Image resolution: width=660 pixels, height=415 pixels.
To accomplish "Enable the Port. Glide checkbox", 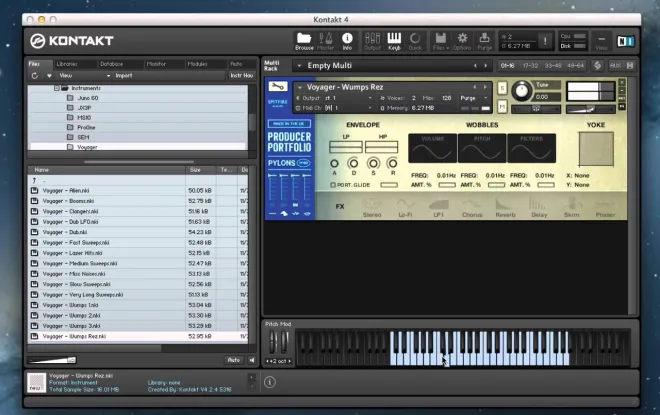I will click(x=333, y=185).
